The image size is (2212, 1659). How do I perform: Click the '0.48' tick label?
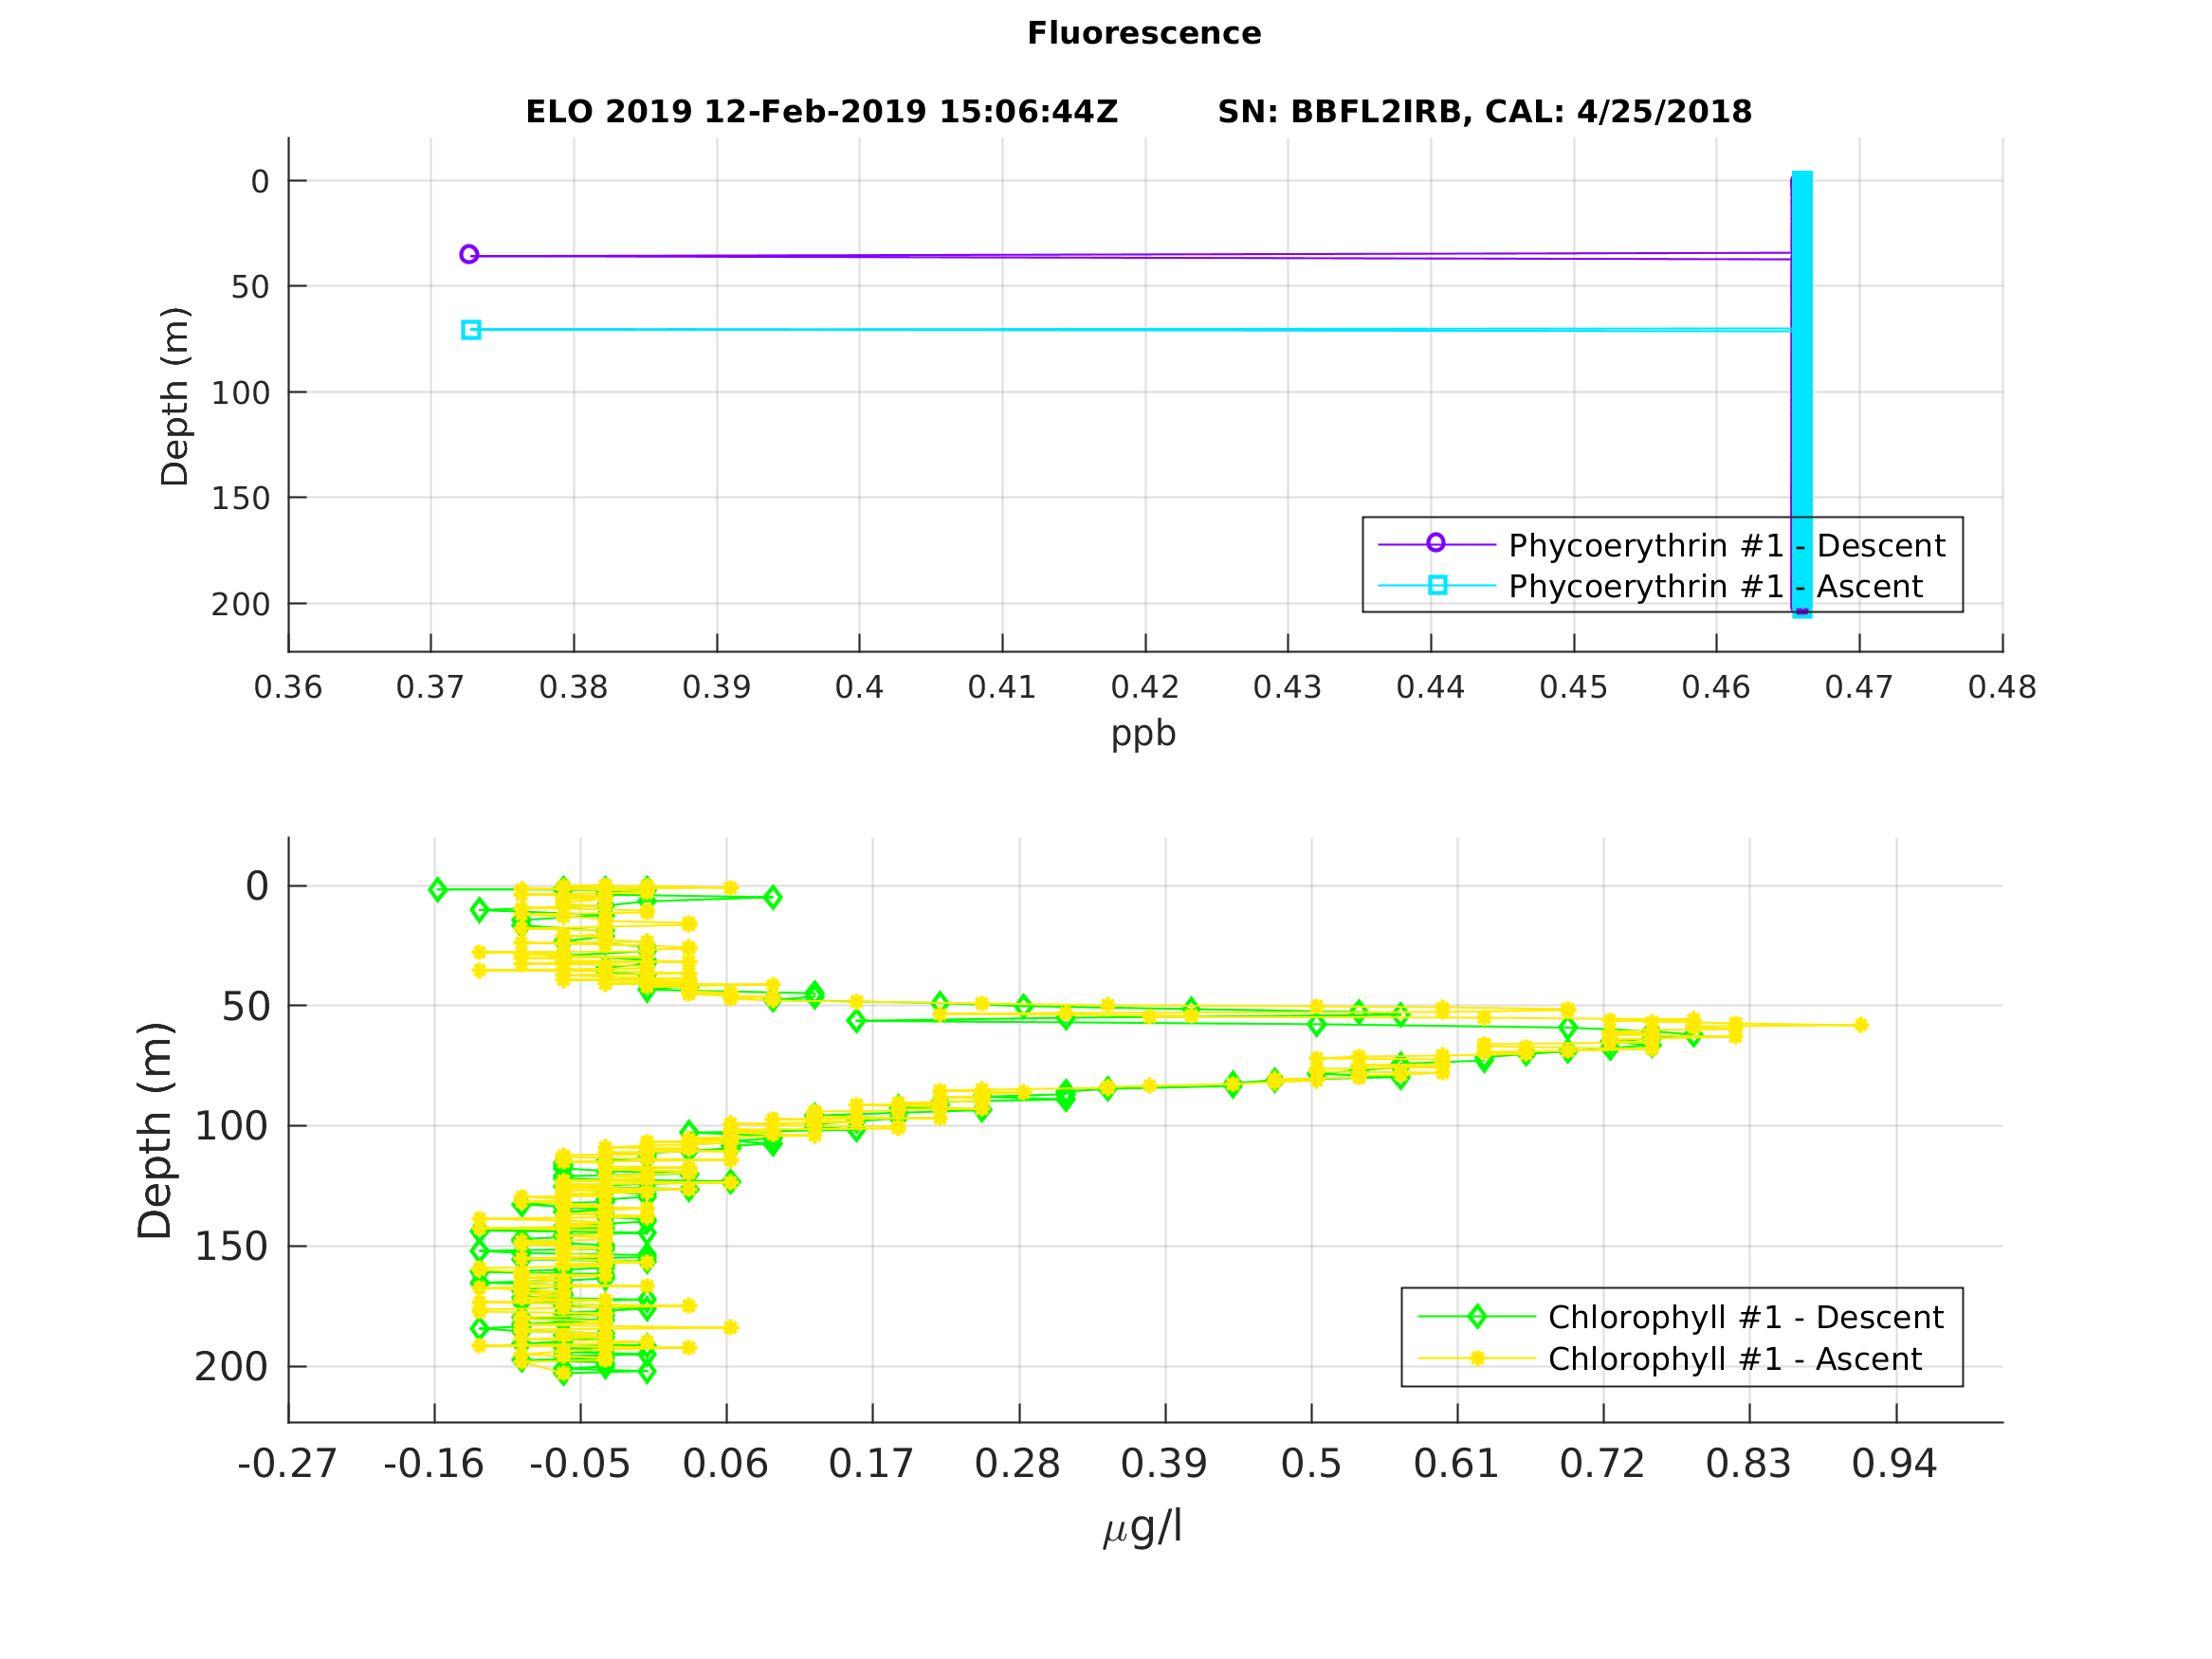[2003, 688]
